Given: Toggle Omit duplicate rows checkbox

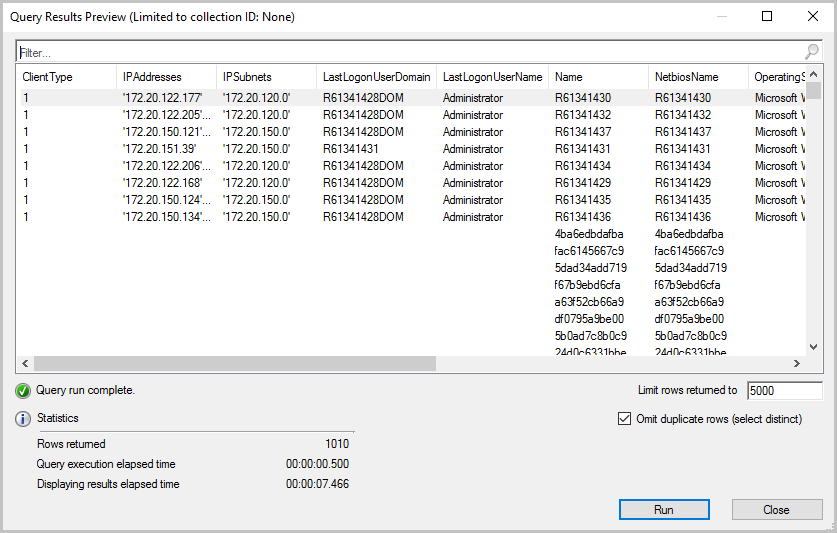Looking at the screenshot, I should [x=625, y=419].
